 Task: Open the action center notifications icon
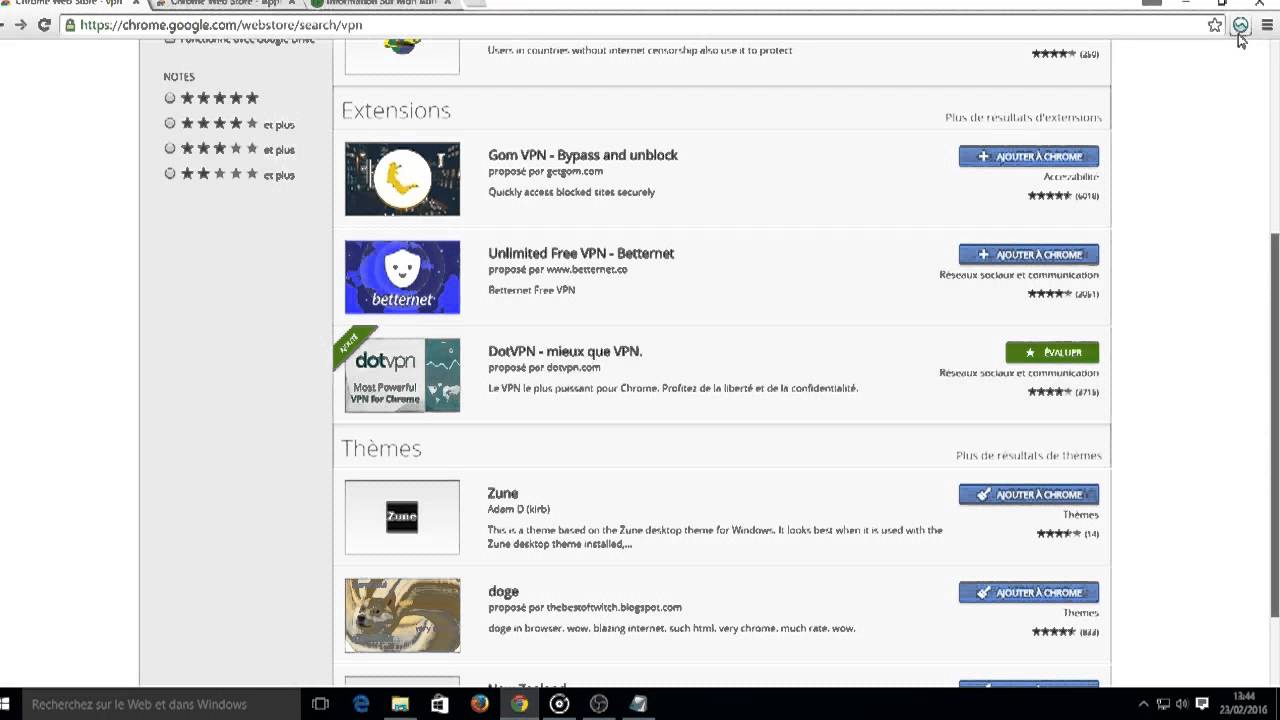[x=1202, y=704]
